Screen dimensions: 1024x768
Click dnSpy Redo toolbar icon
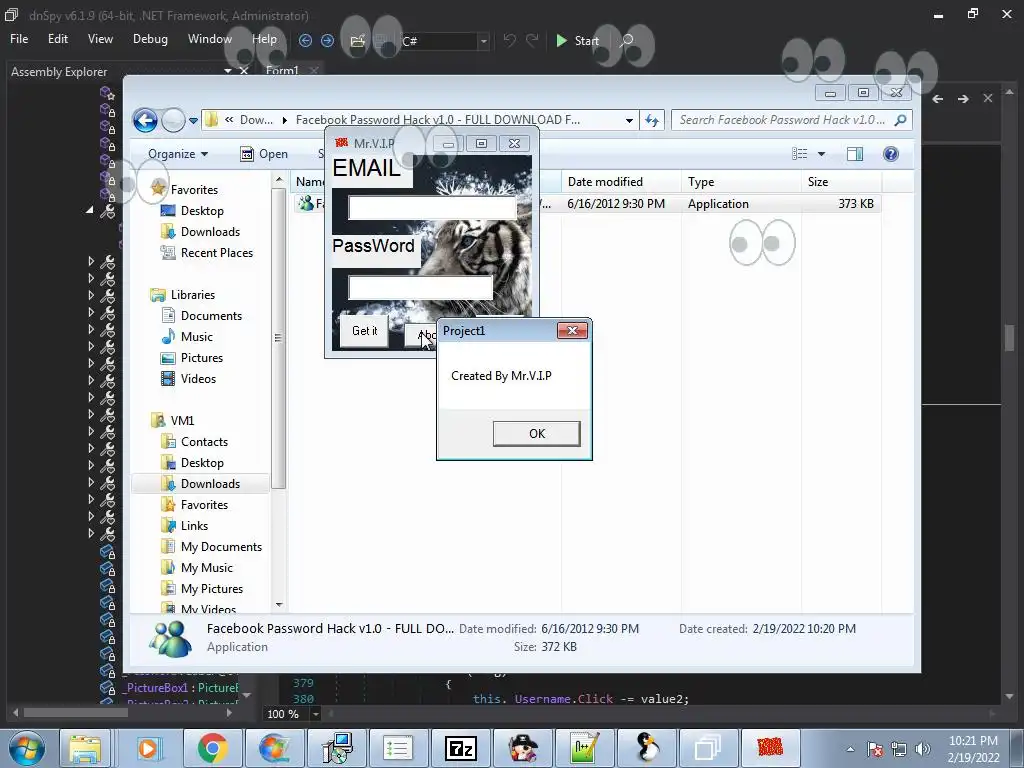[532, 40]
